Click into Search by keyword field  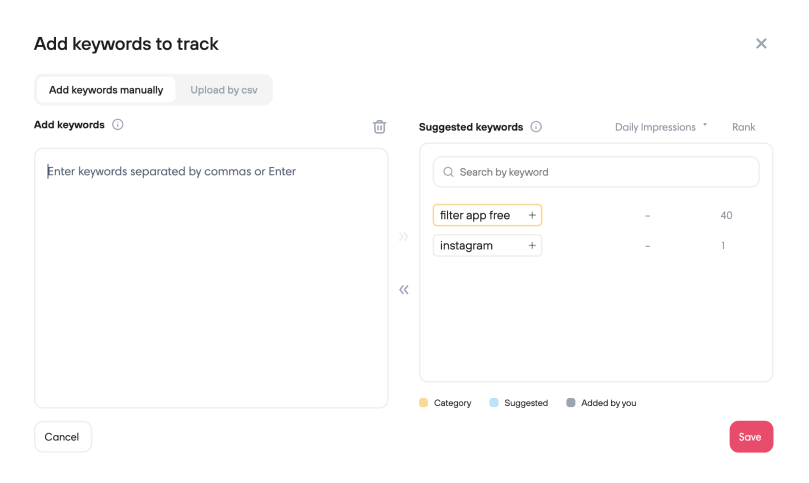click(600, 172)
